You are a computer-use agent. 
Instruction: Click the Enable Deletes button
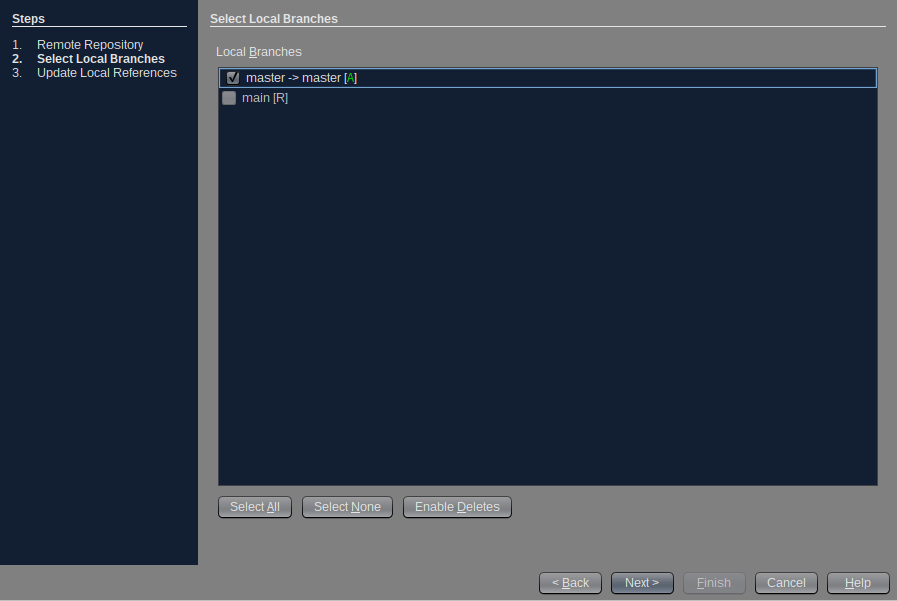(457, 507)
